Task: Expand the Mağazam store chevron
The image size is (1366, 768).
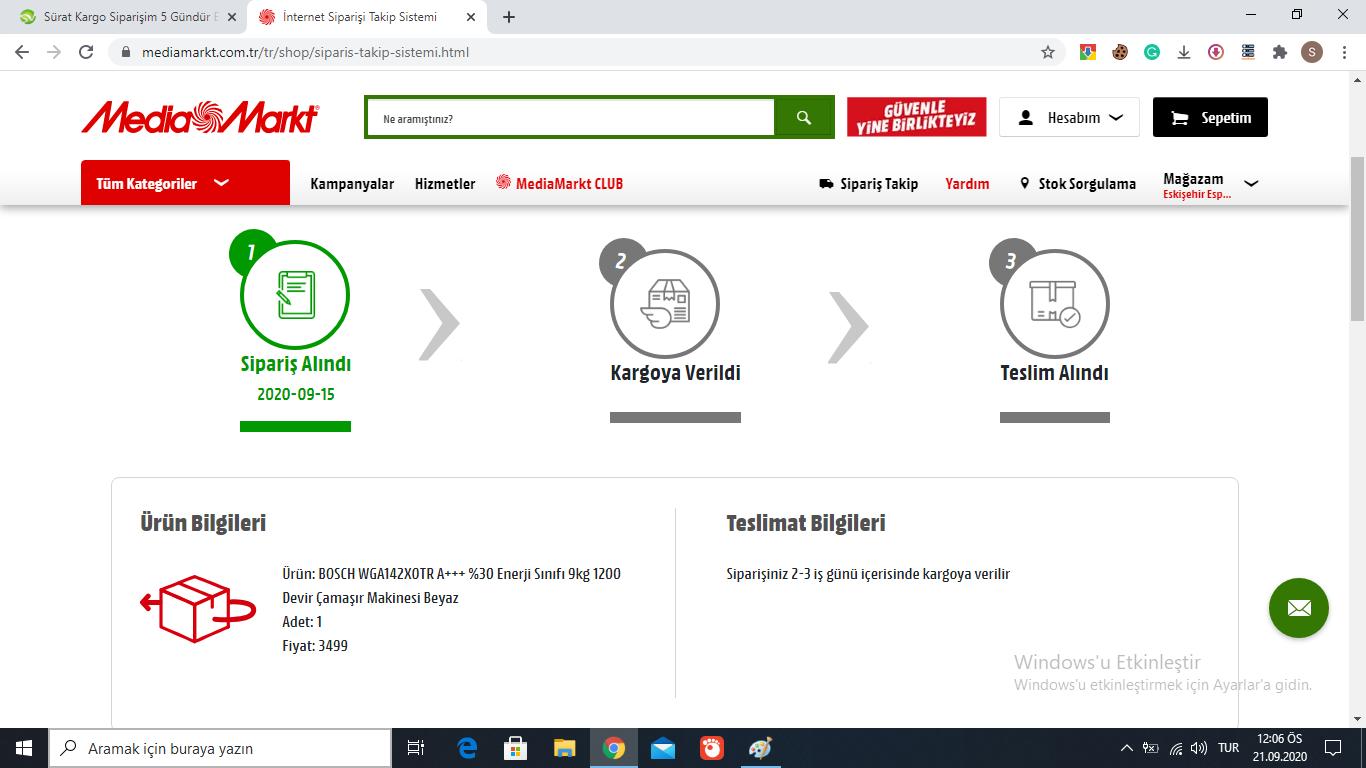Action: [1251, 184]
